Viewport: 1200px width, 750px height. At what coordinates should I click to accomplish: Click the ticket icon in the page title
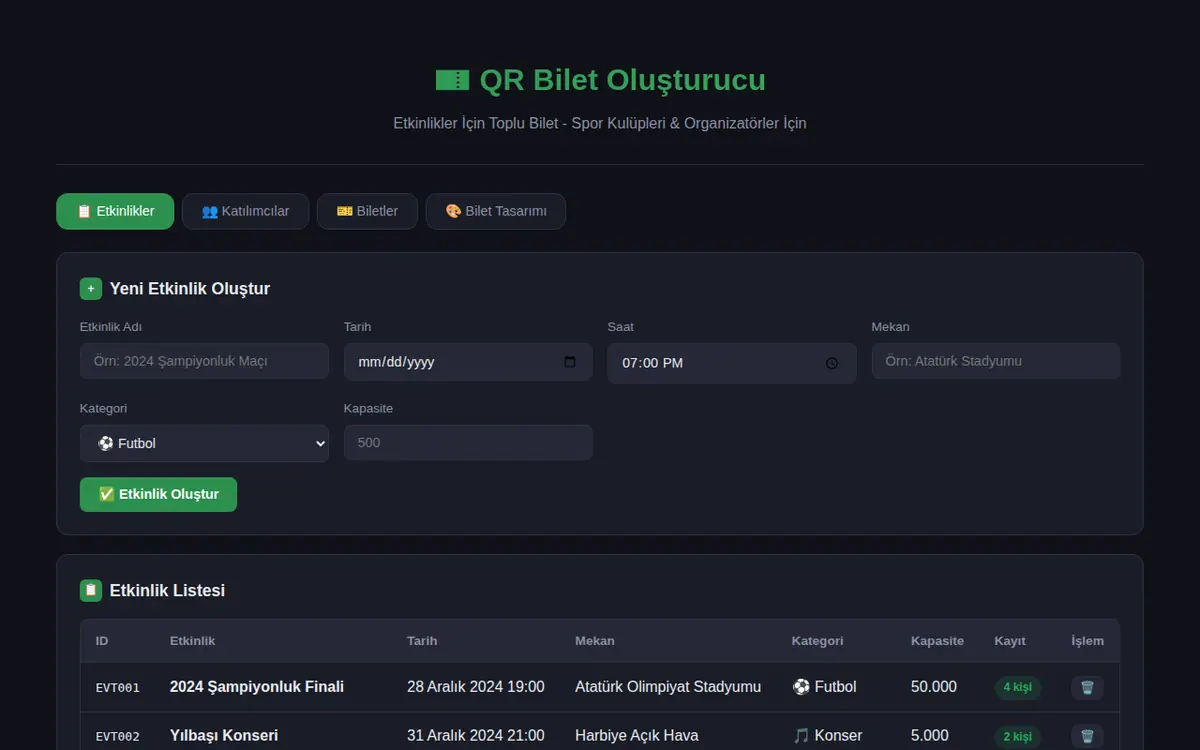tap(452, 80)
